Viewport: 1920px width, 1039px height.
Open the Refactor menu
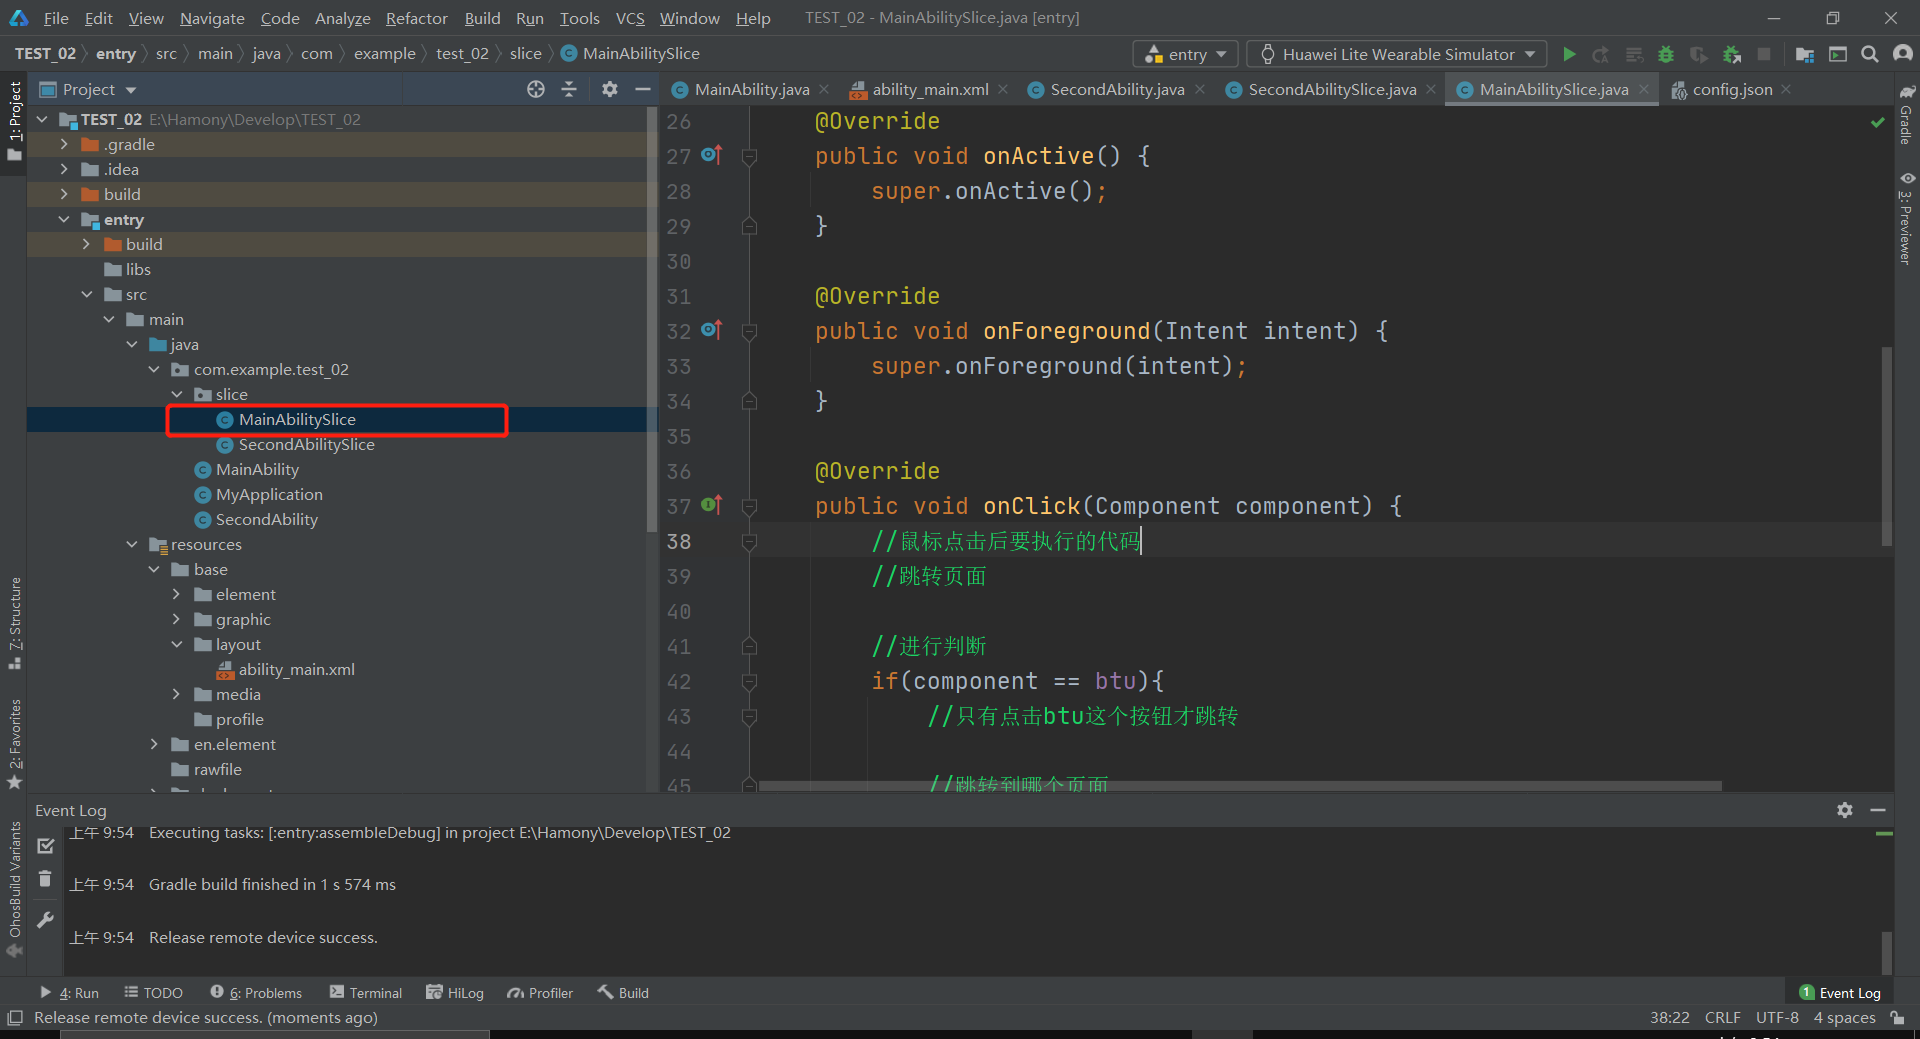416,18
